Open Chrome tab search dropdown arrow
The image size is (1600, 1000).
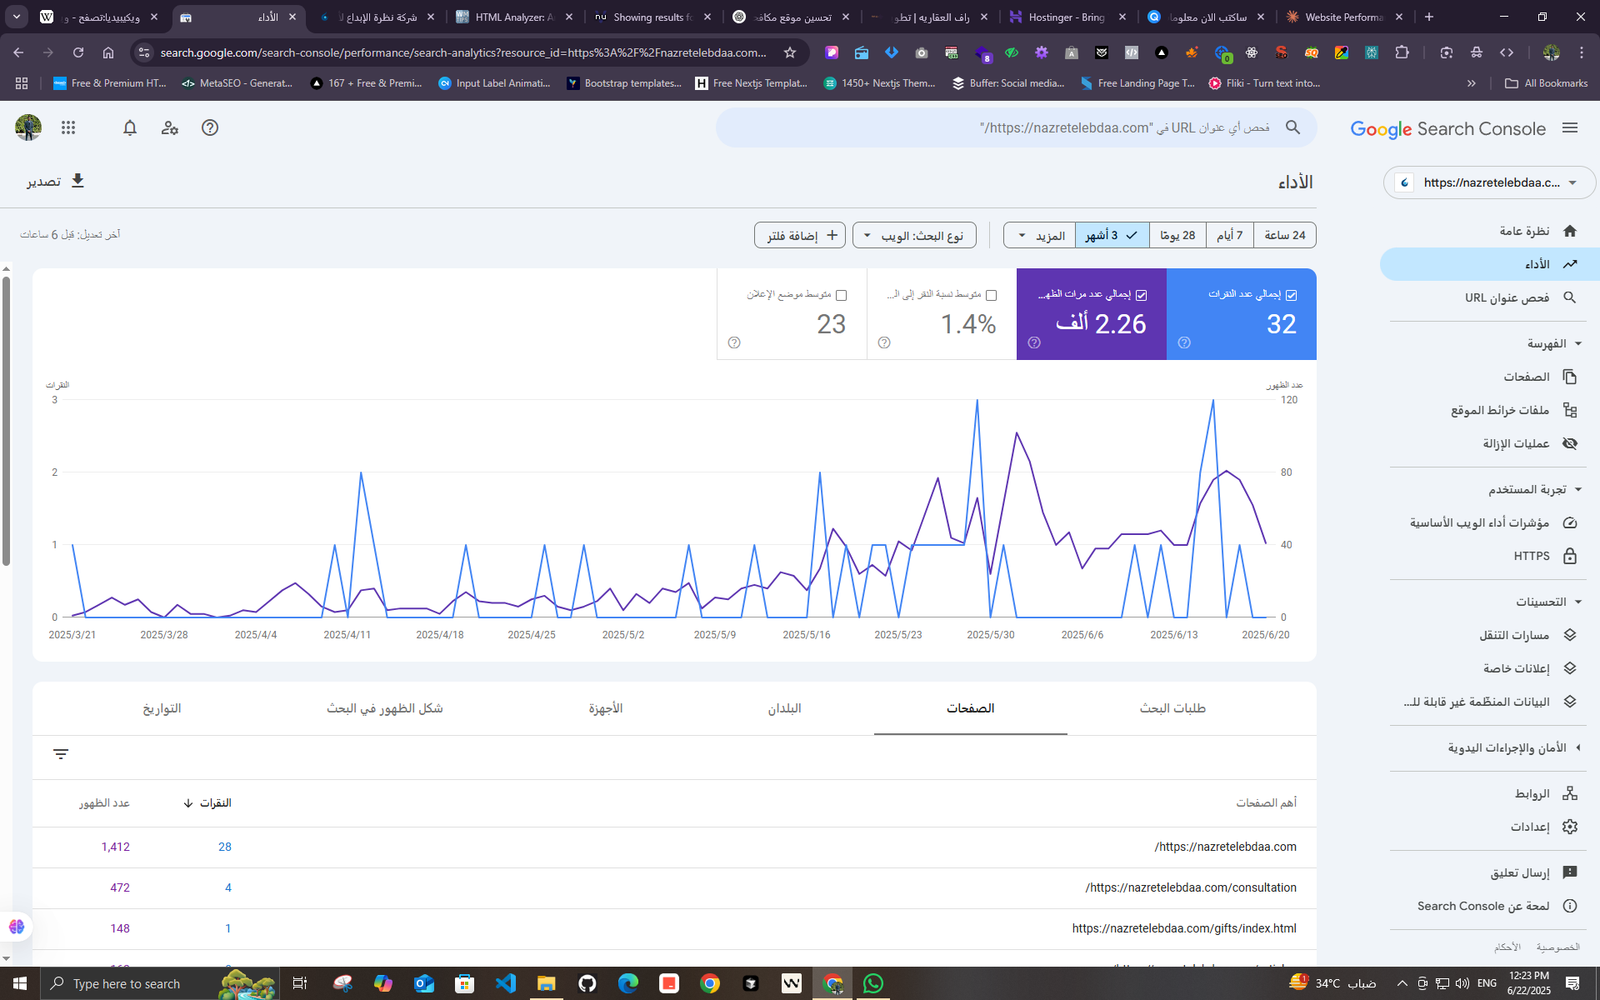16,17
